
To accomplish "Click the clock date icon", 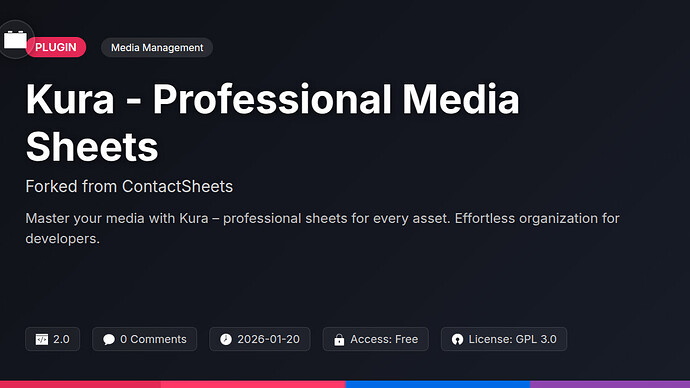I will (226, 339).
